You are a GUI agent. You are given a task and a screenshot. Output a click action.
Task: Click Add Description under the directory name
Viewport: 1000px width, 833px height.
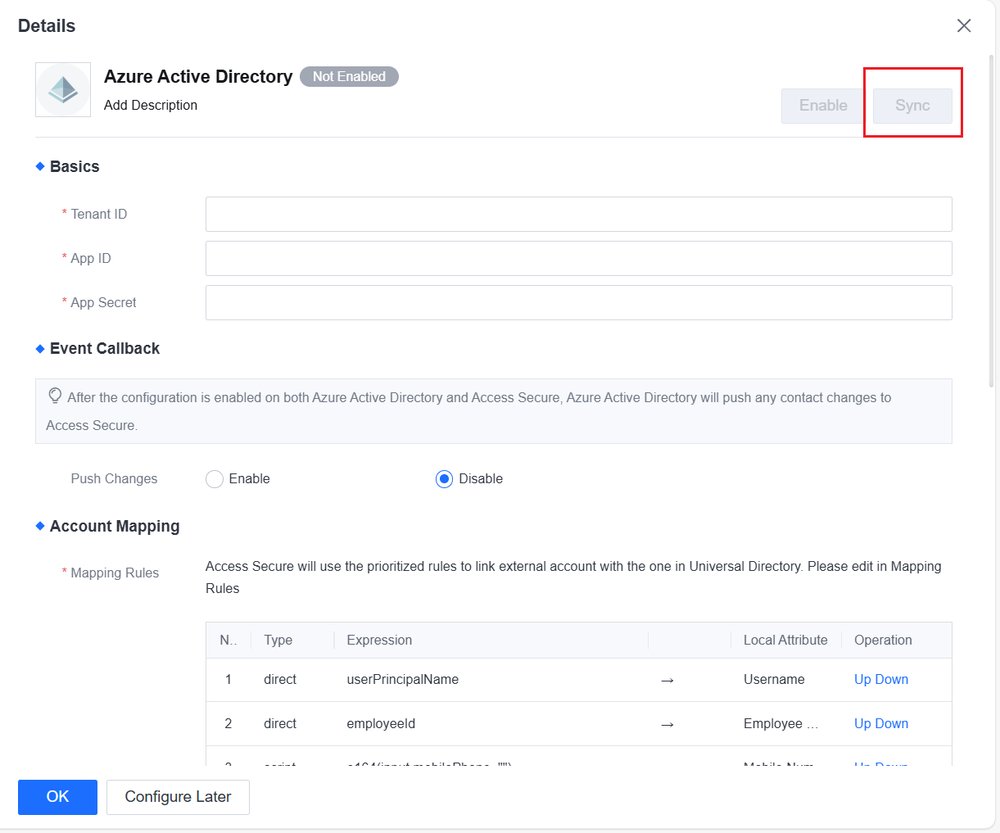coord(151,105)
